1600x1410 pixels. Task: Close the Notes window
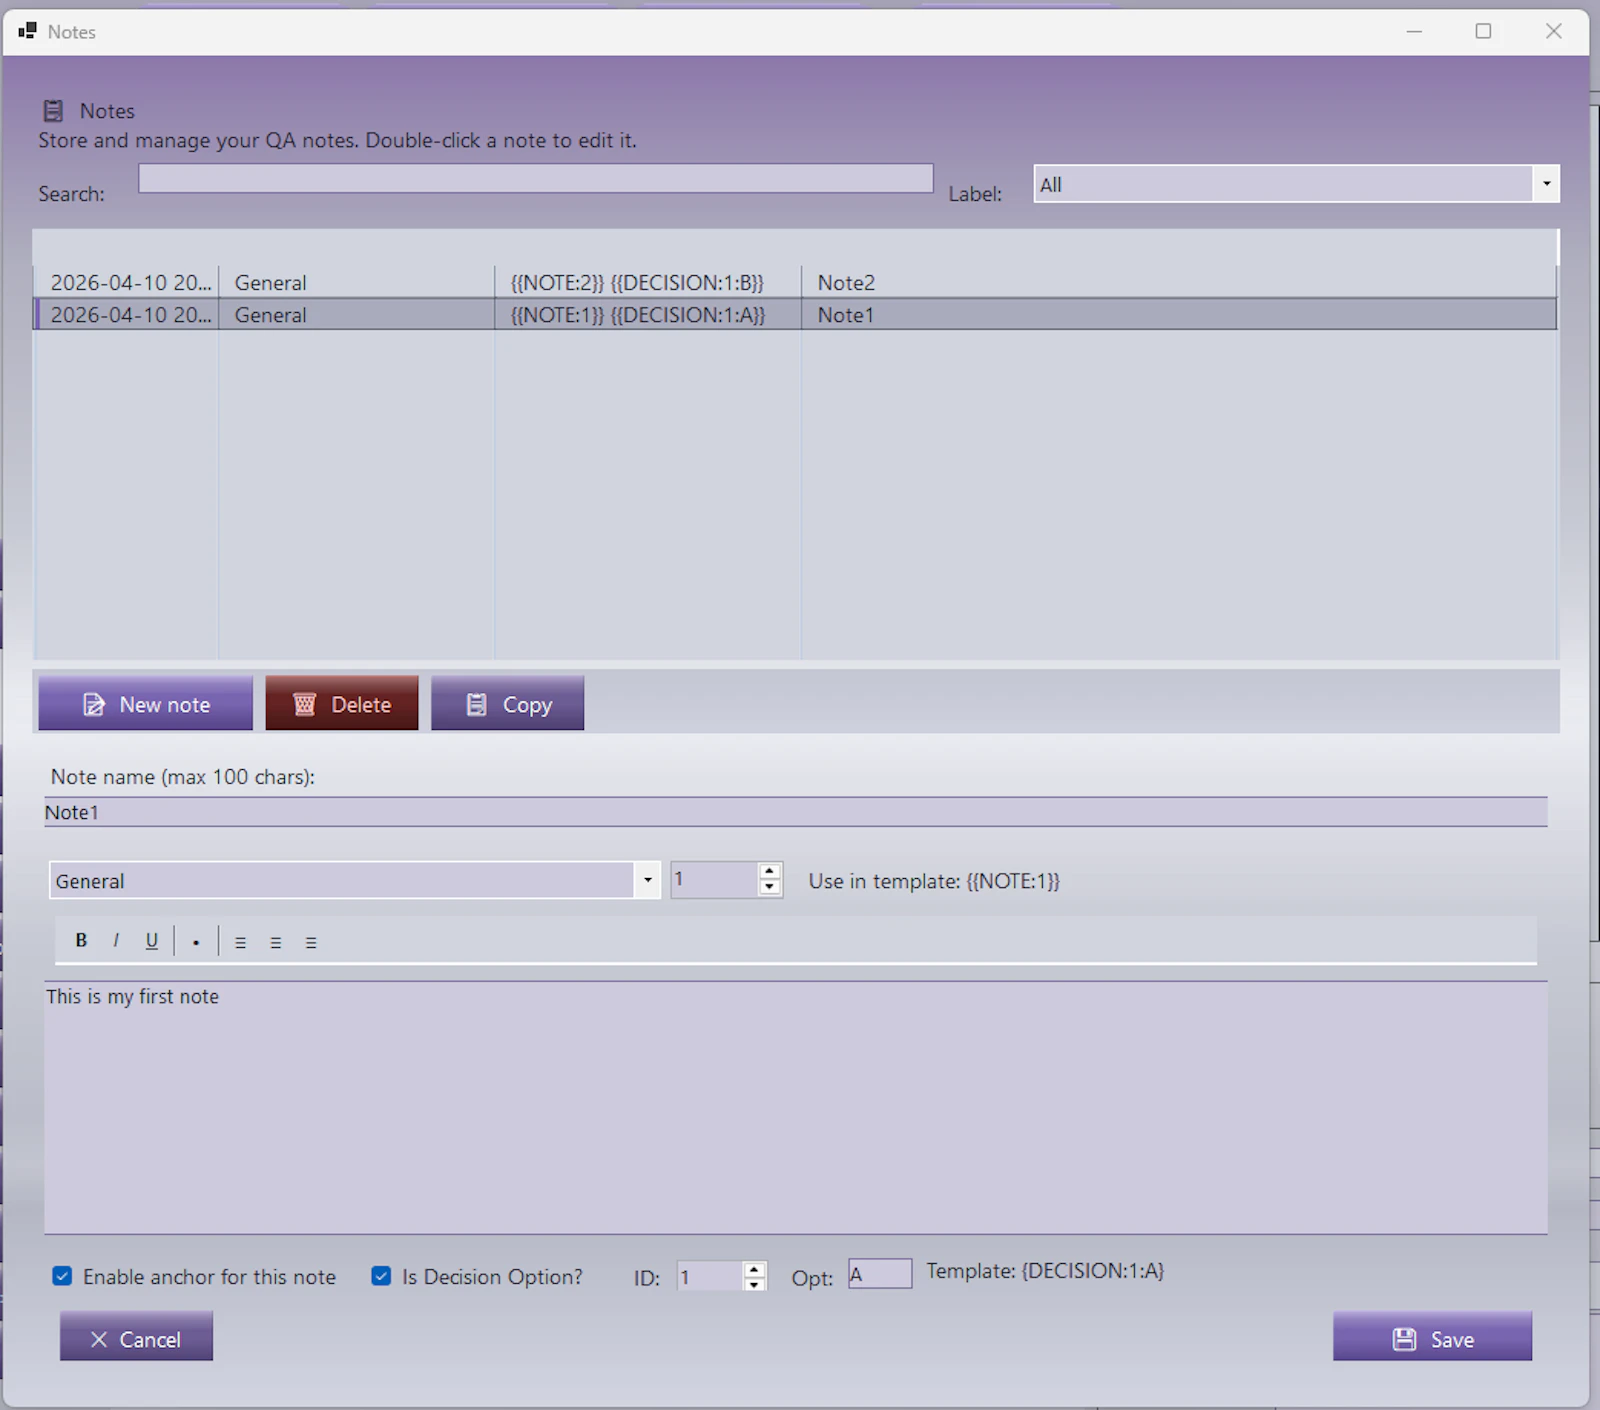1553,31
